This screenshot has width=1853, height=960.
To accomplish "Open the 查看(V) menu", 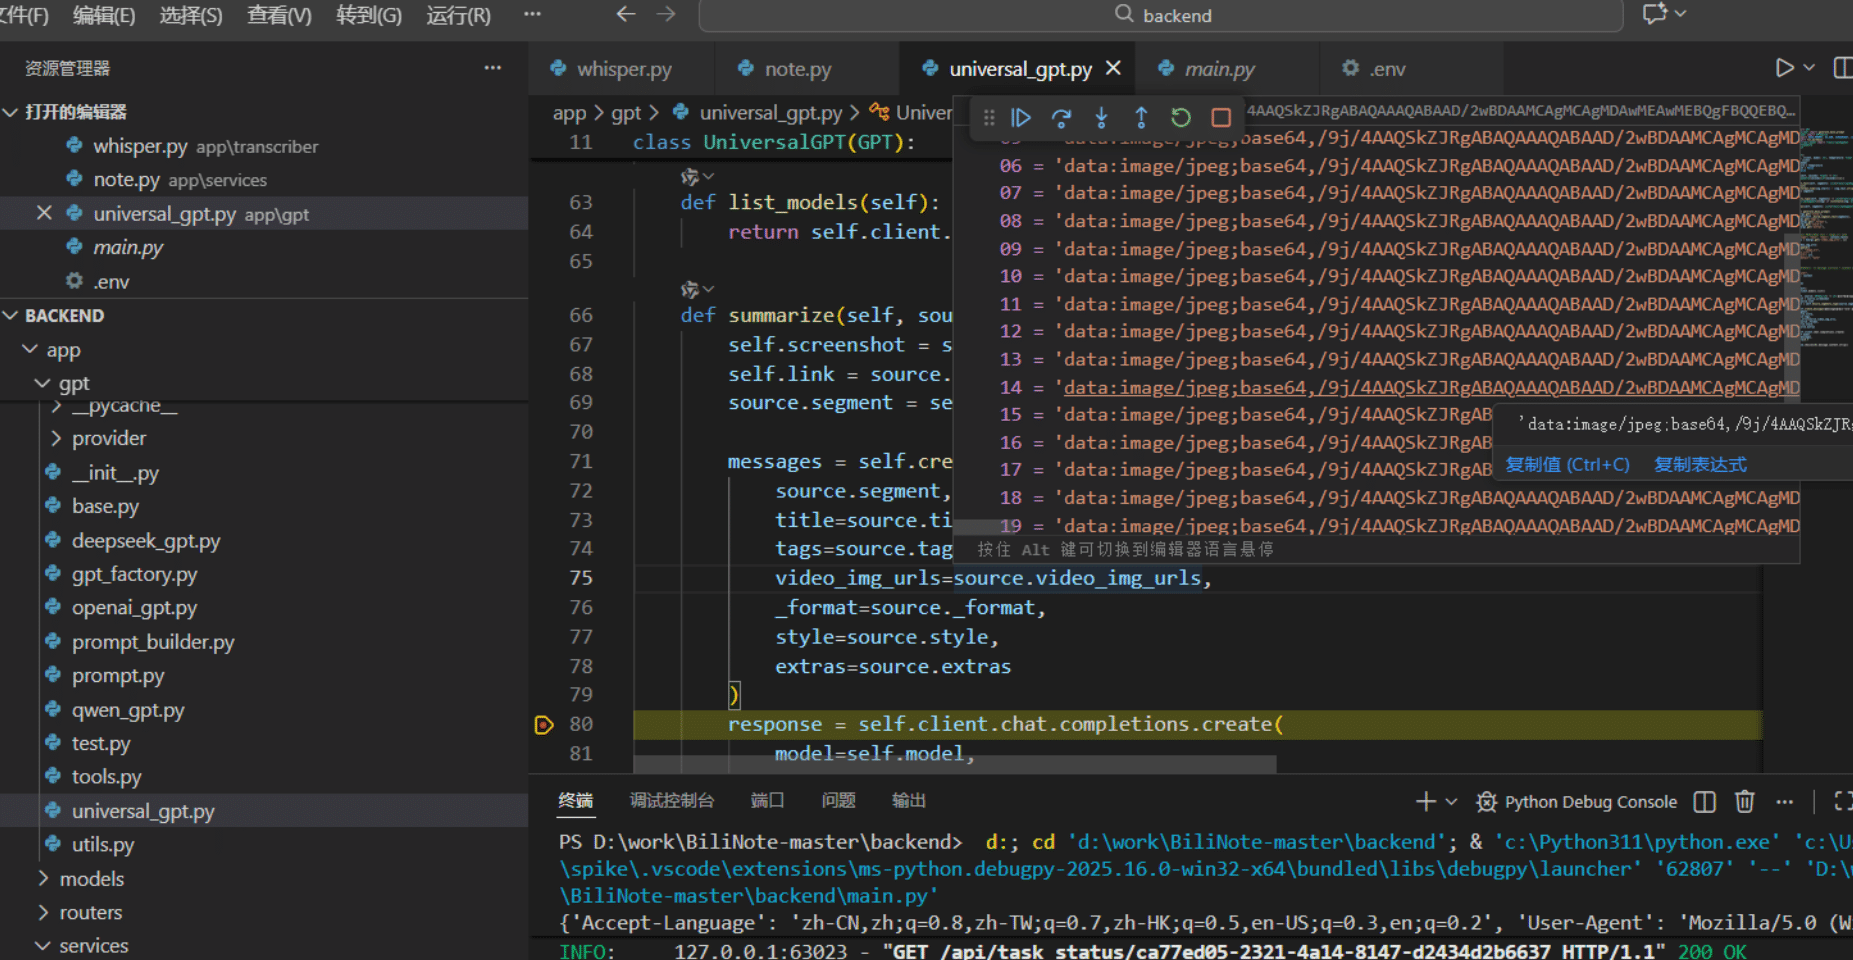I will [279, 15].
